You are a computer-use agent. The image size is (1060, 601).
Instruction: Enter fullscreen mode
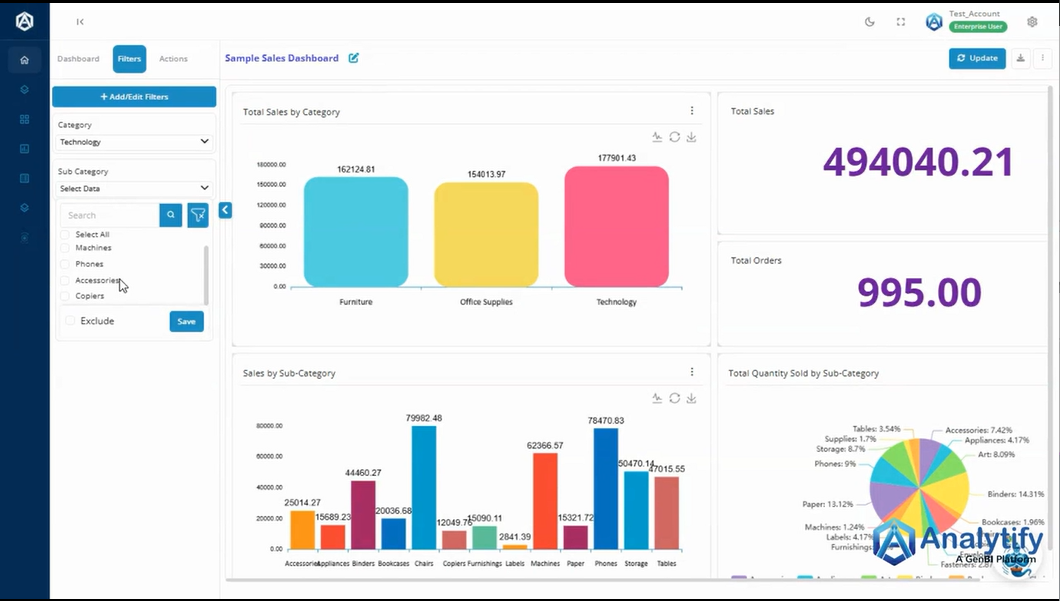click(x=900, y=22)
